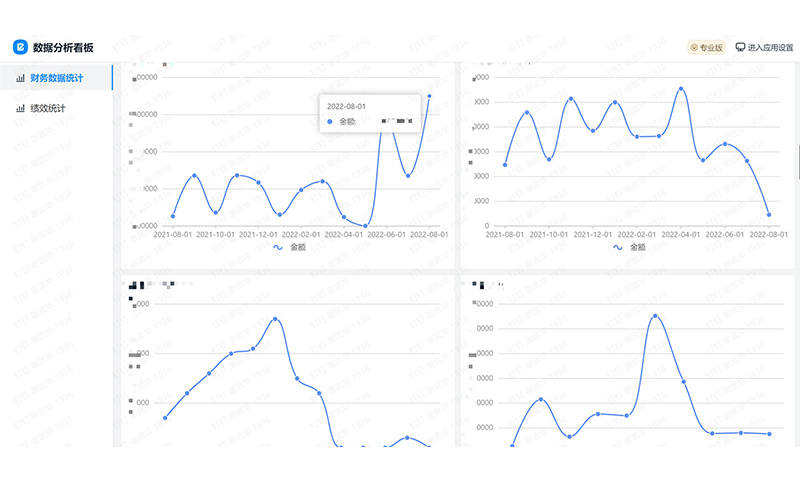Toggle 金额 series label in top-right chart legend
800x500 pixels.
coord(637,247)
